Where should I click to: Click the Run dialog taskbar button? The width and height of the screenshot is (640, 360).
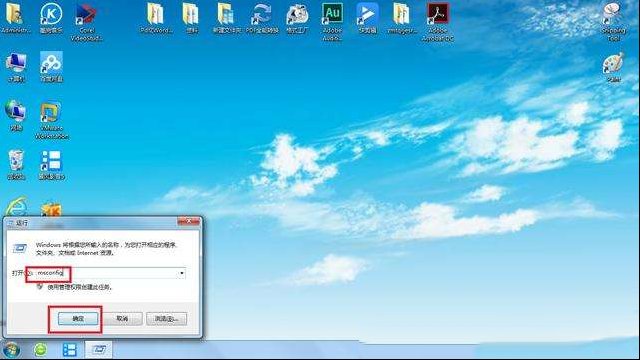click(98, 350)
